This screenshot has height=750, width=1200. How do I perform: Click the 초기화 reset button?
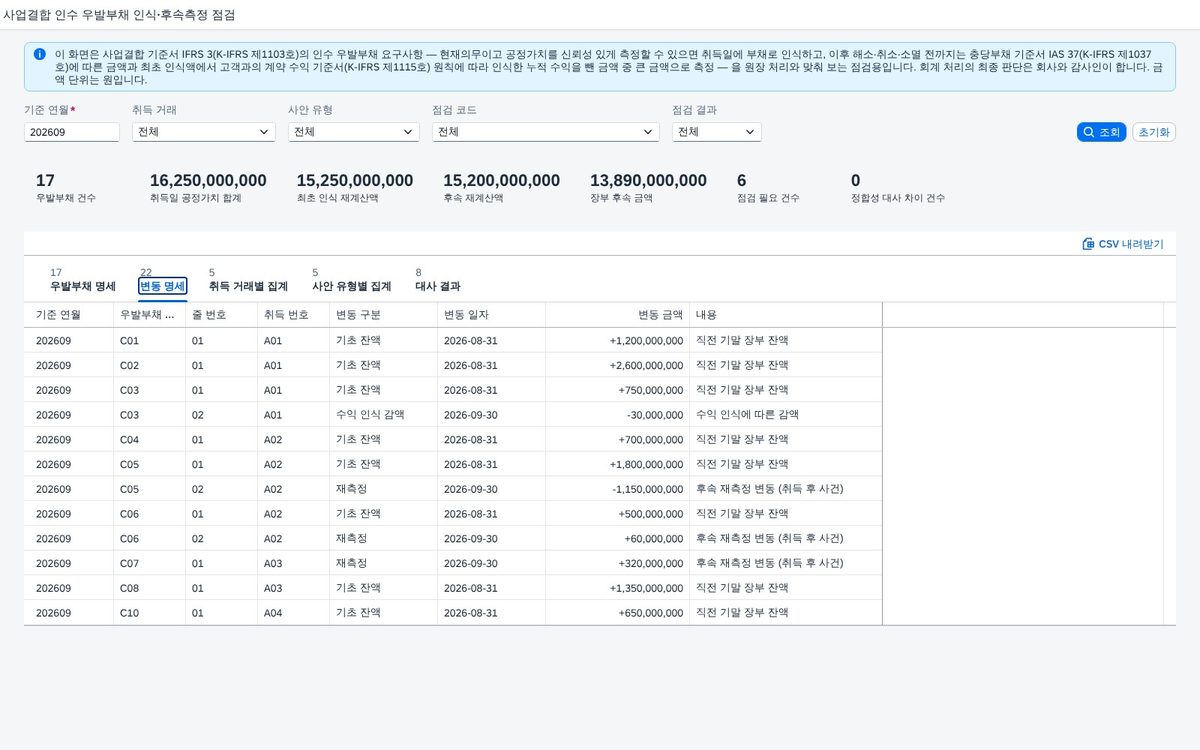pyautogui.click(x=1154, y=132)
